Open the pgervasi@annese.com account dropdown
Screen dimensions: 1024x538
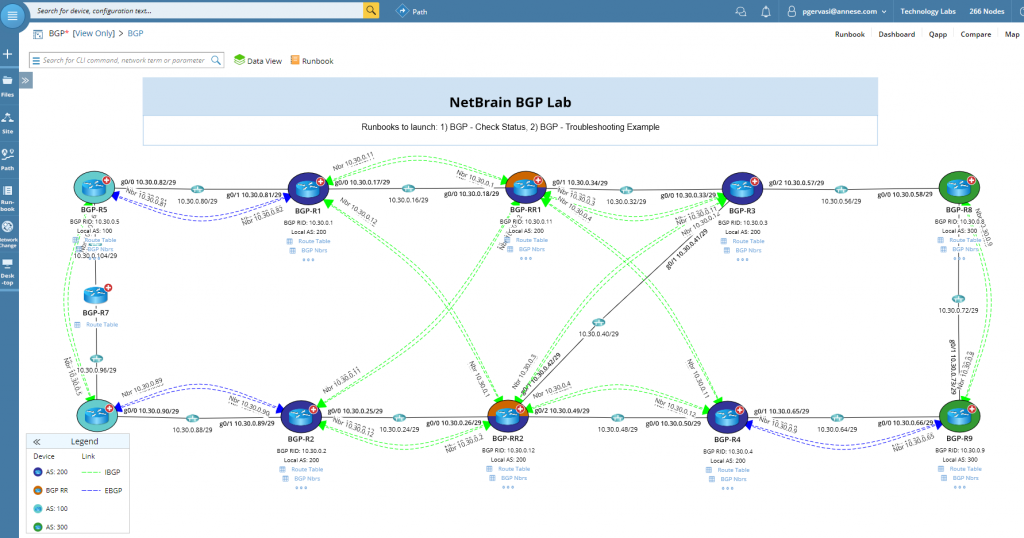pyautogui.click(x=837, y=11)
